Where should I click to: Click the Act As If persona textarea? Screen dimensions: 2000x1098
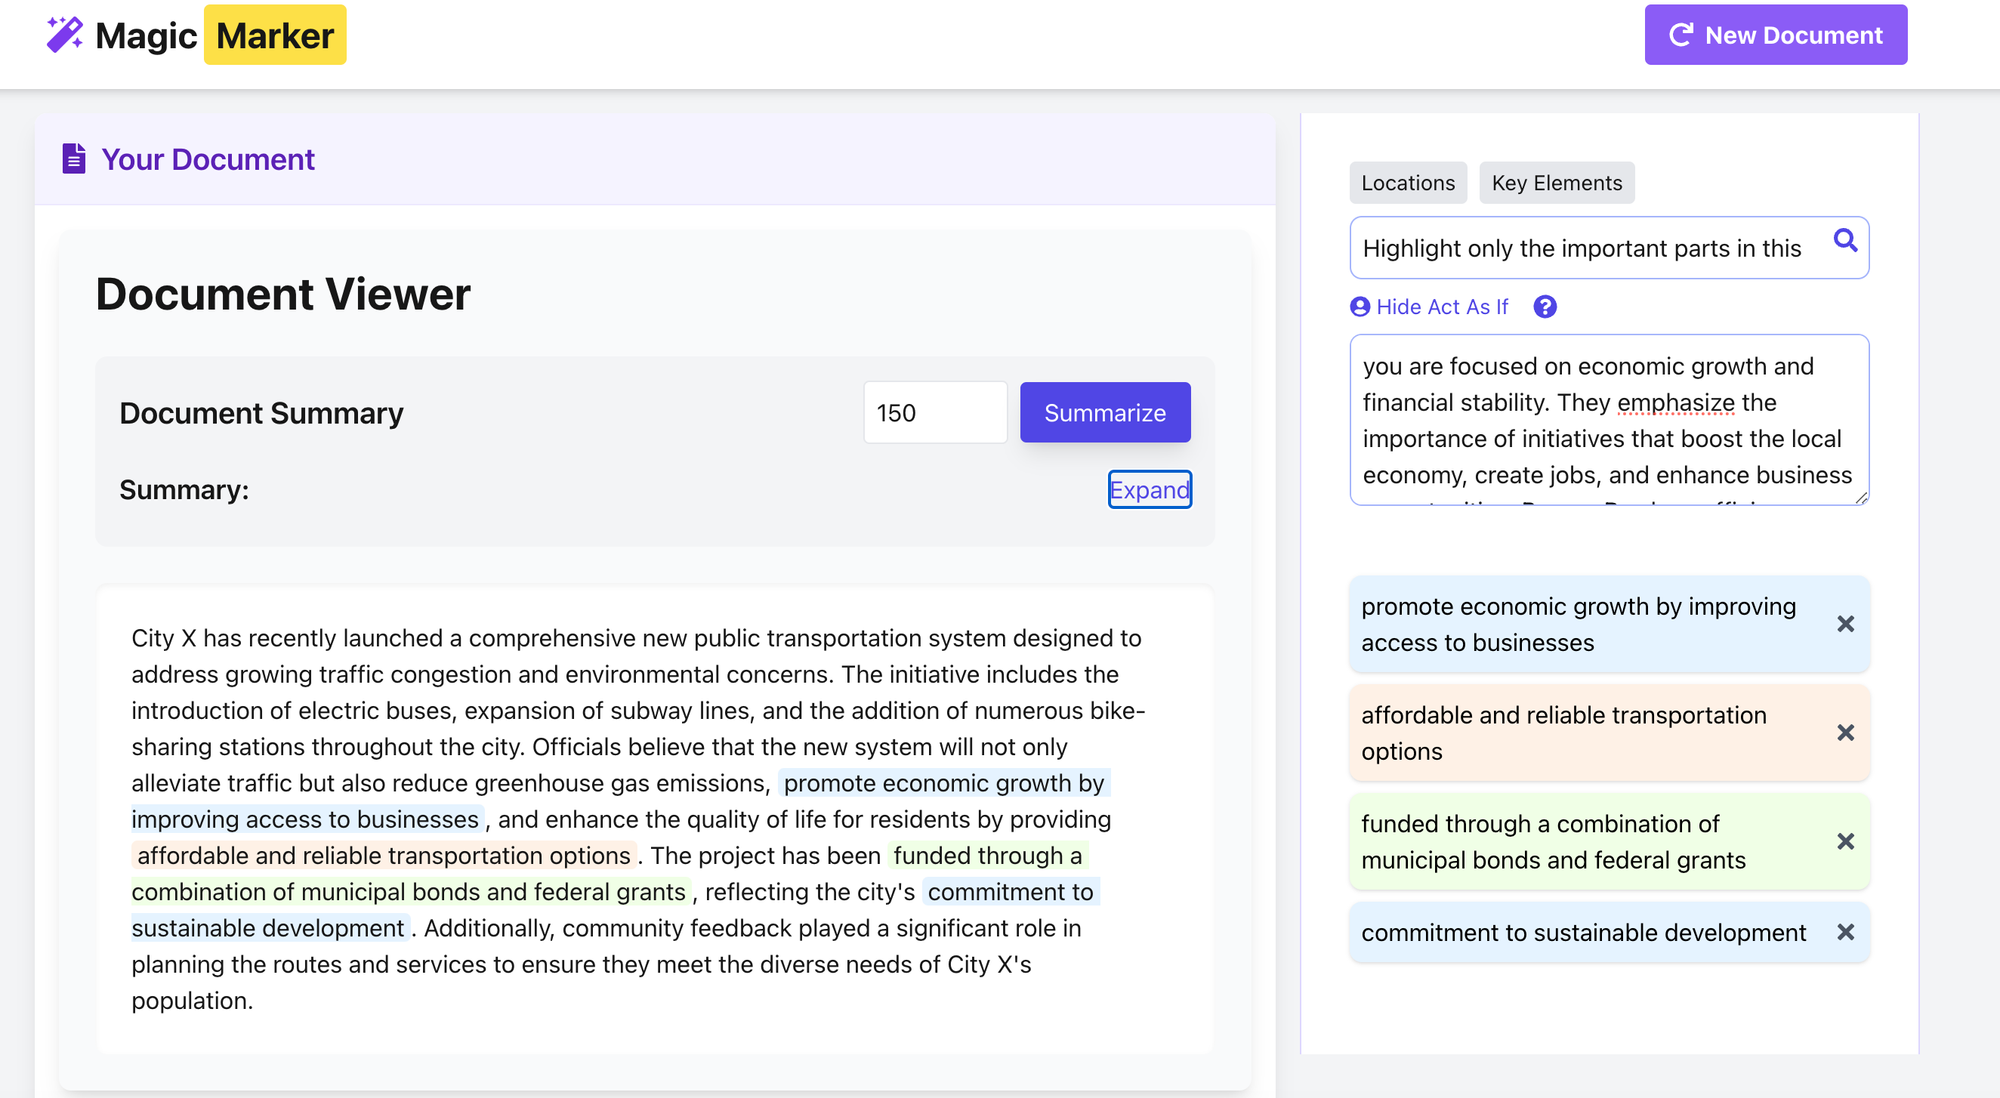tap(1608, 420)
